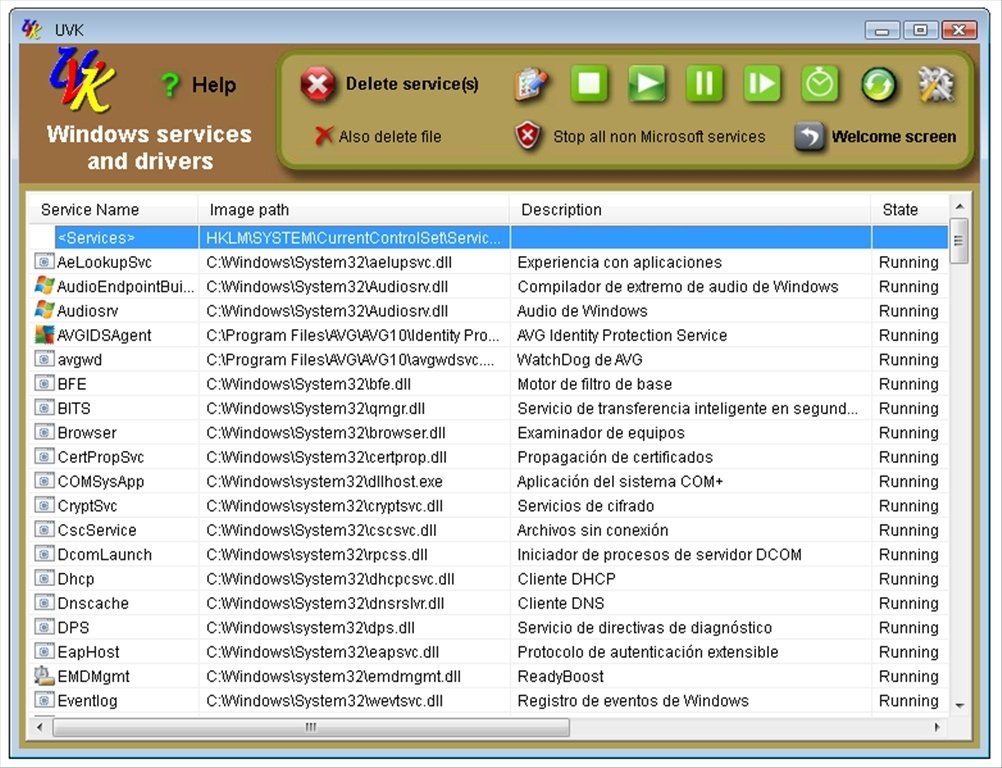Click description Cliente DHCP
The height and width of the screenshot is (768, 1002).
tap(566, 578)
